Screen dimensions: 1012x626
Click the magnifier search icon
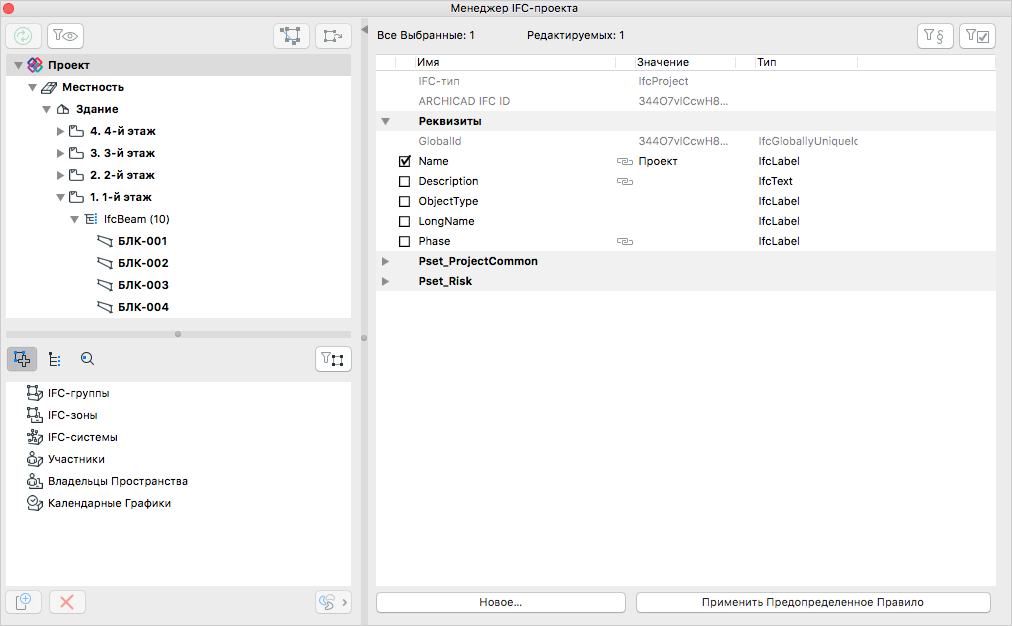click(87, 359)
